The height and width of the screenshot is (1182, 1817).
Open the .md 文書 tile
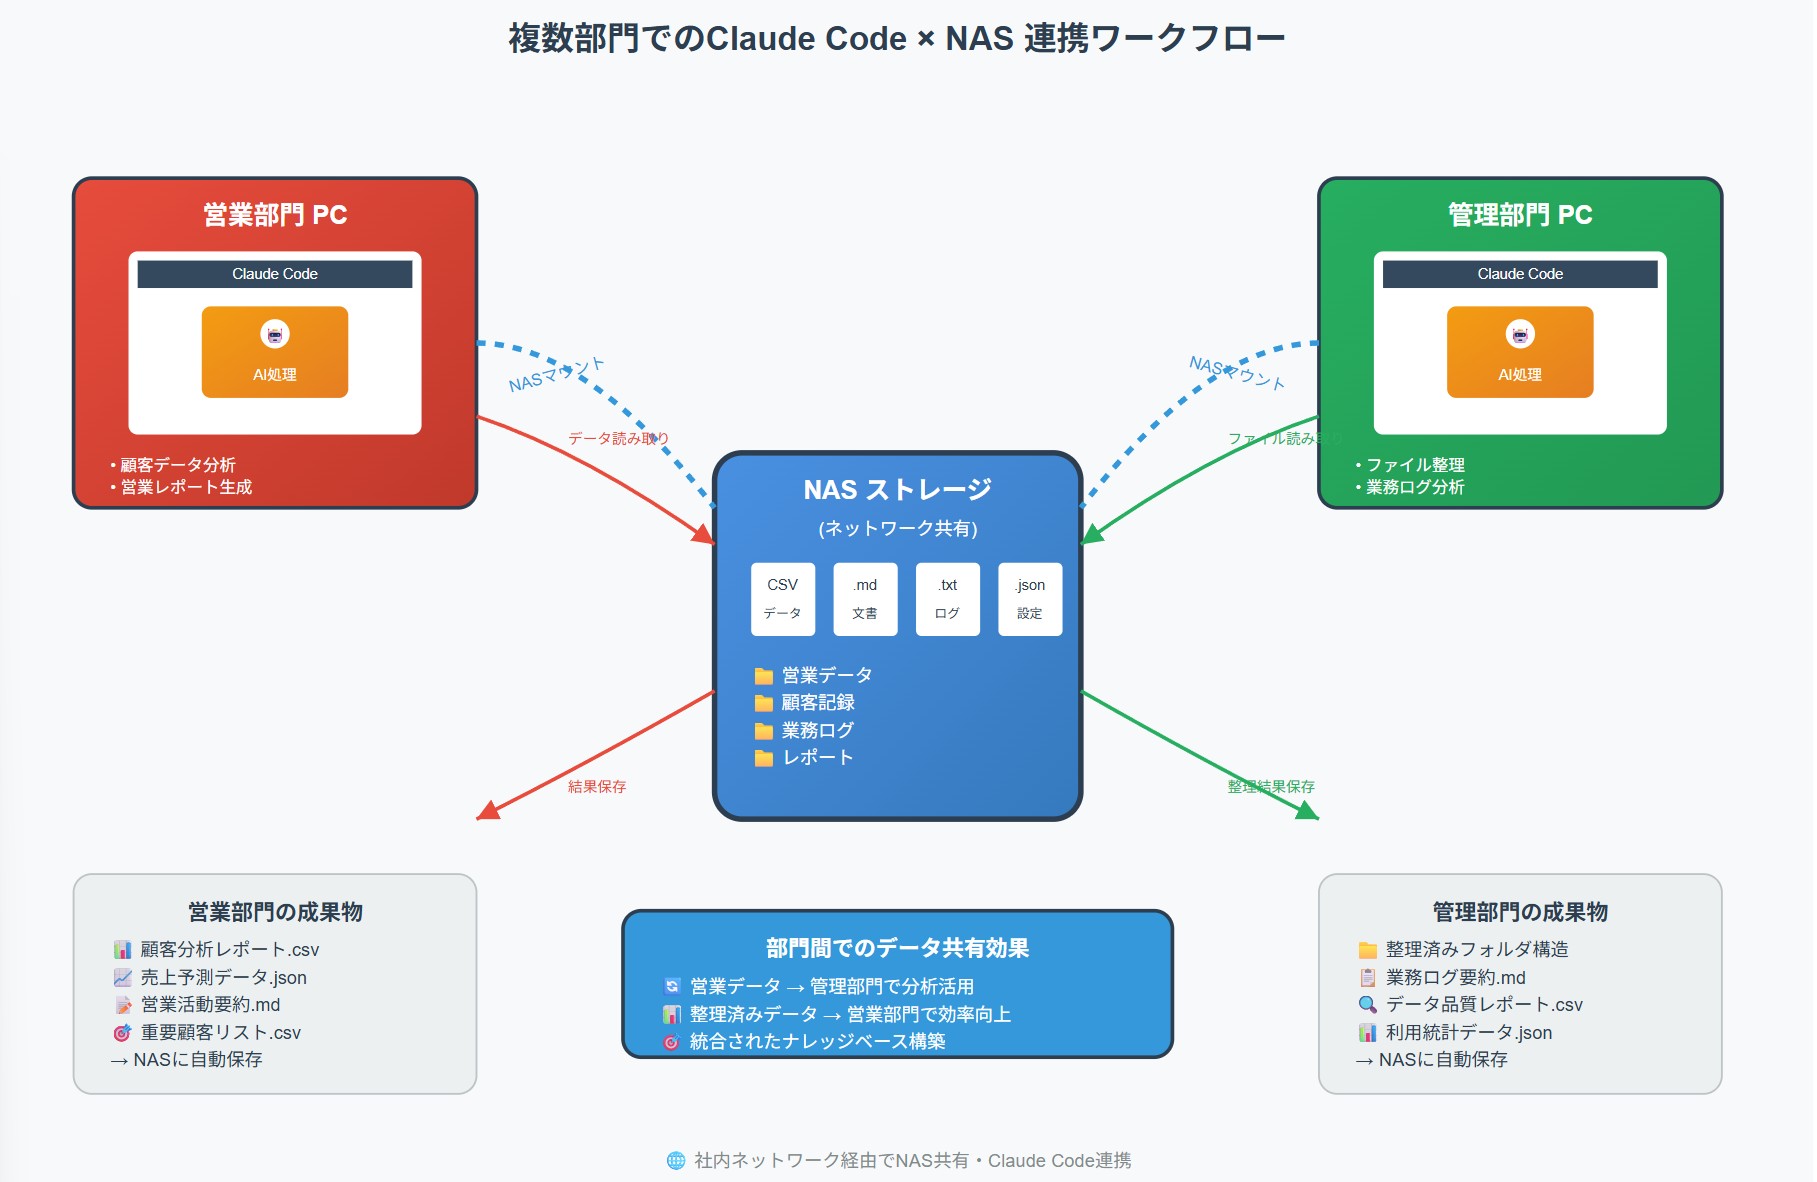pos(865,599)
